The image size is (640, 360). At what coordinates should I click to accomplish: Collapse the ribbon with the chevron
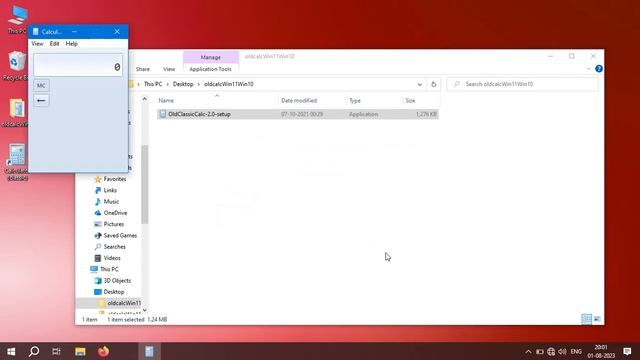coord(589,69)
